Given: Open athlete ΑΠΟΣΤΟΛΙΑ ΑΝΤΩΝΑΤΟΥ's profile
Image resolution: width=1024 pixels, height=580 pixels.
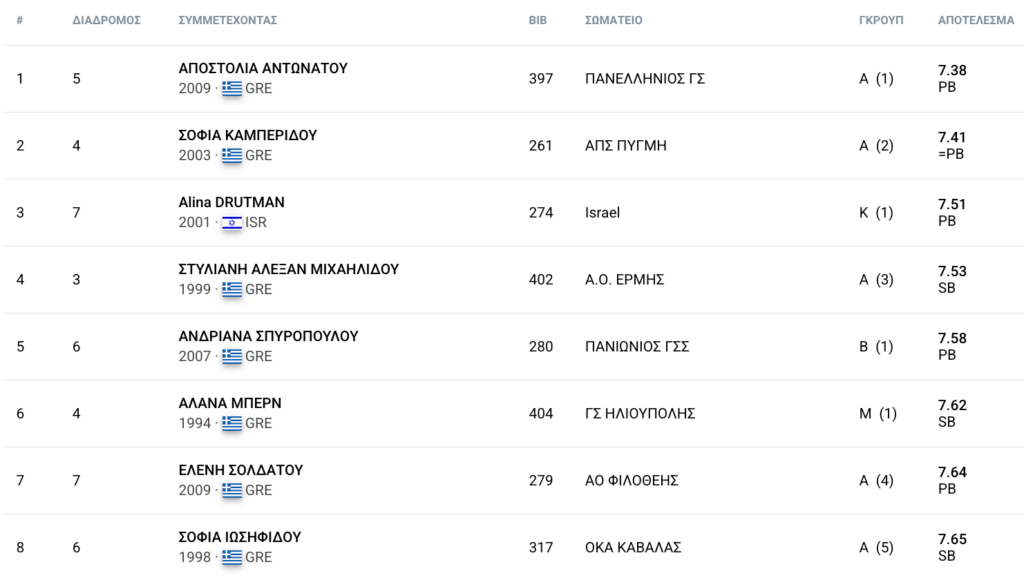Looking at the screenshot, I should (x=263, y=69).
